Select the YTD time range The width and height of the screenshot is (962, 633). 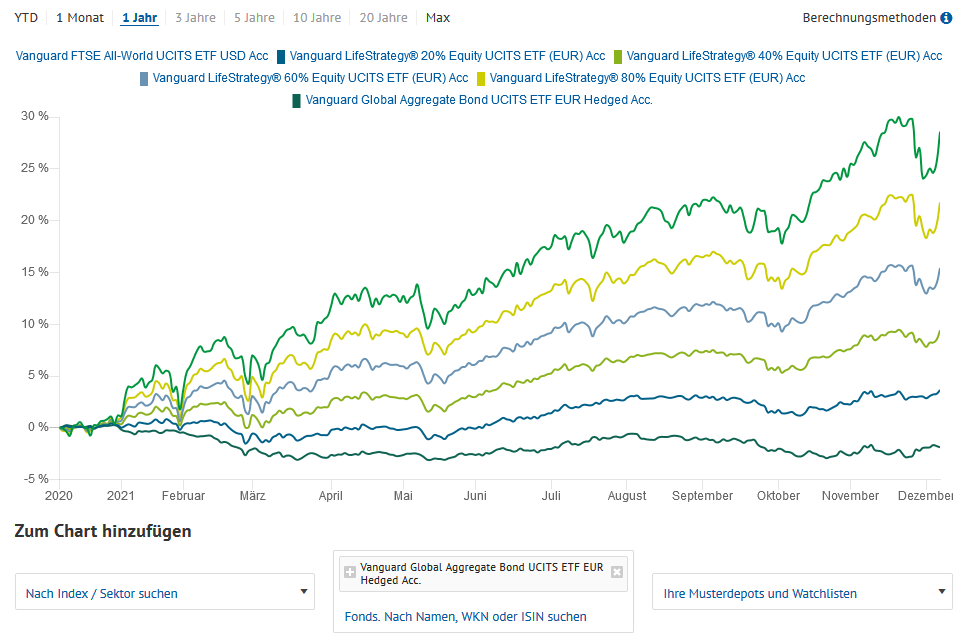26,18
